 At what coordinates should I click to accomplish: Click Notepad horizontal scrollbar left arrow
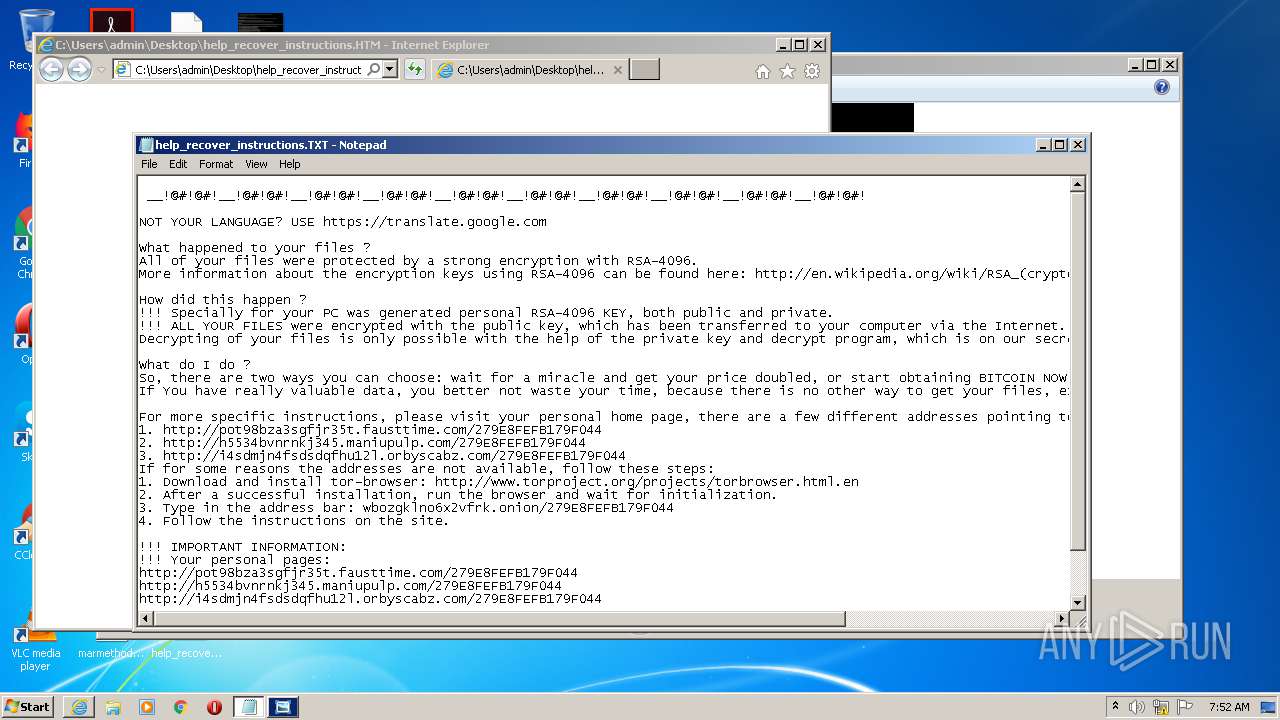[146, 619]
